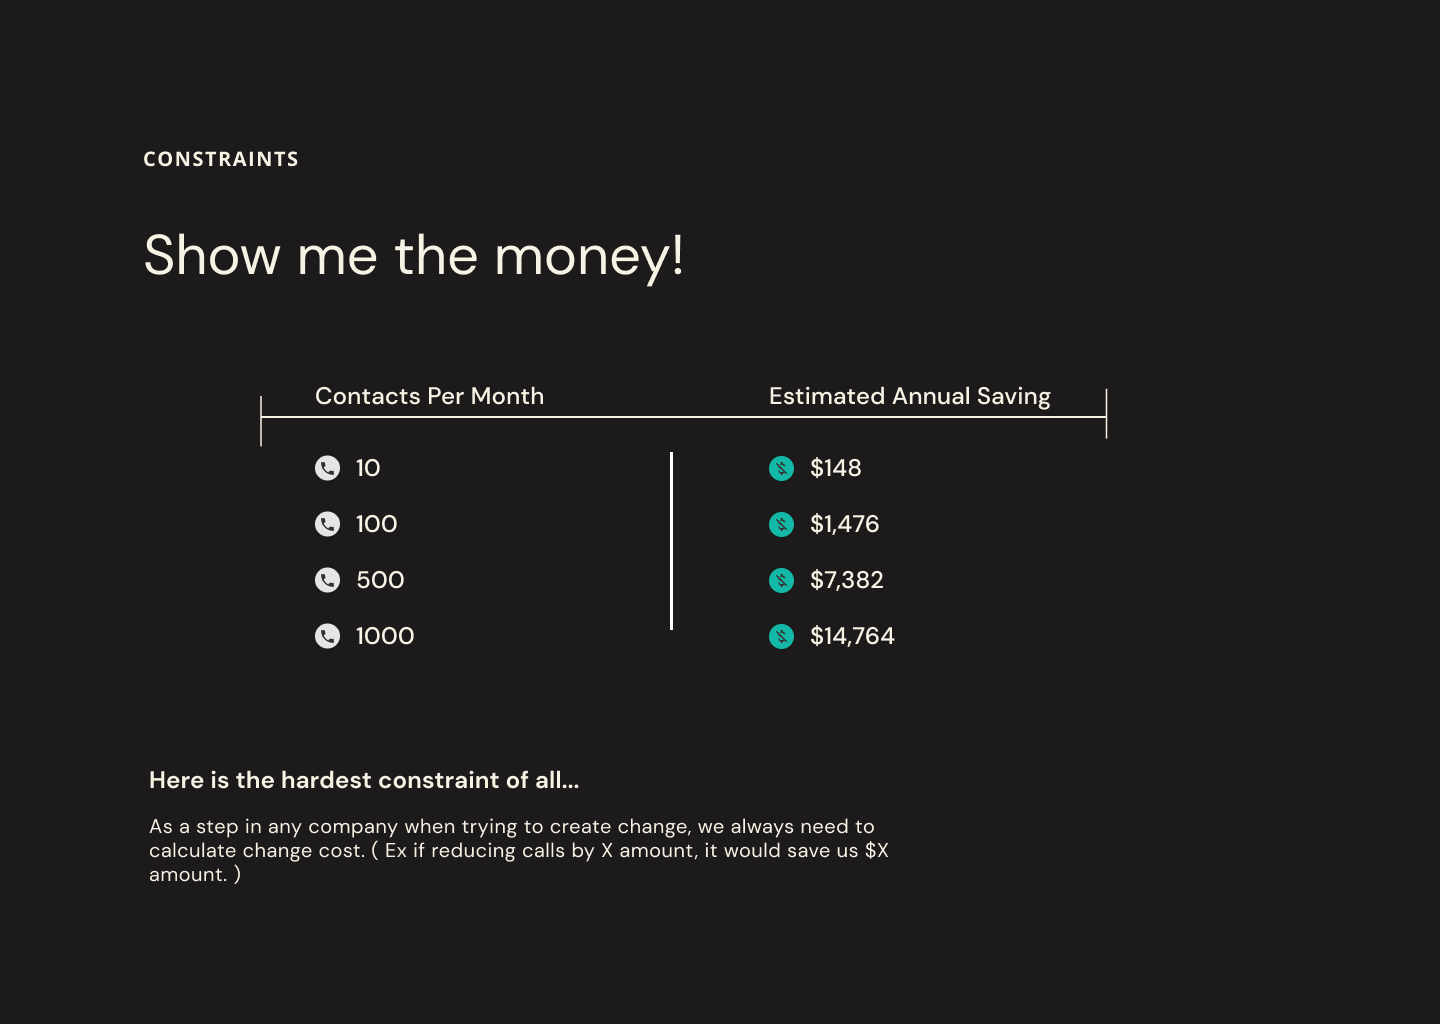Click the Show me the money! heading
The image size is (1440, 1024).
414,256
